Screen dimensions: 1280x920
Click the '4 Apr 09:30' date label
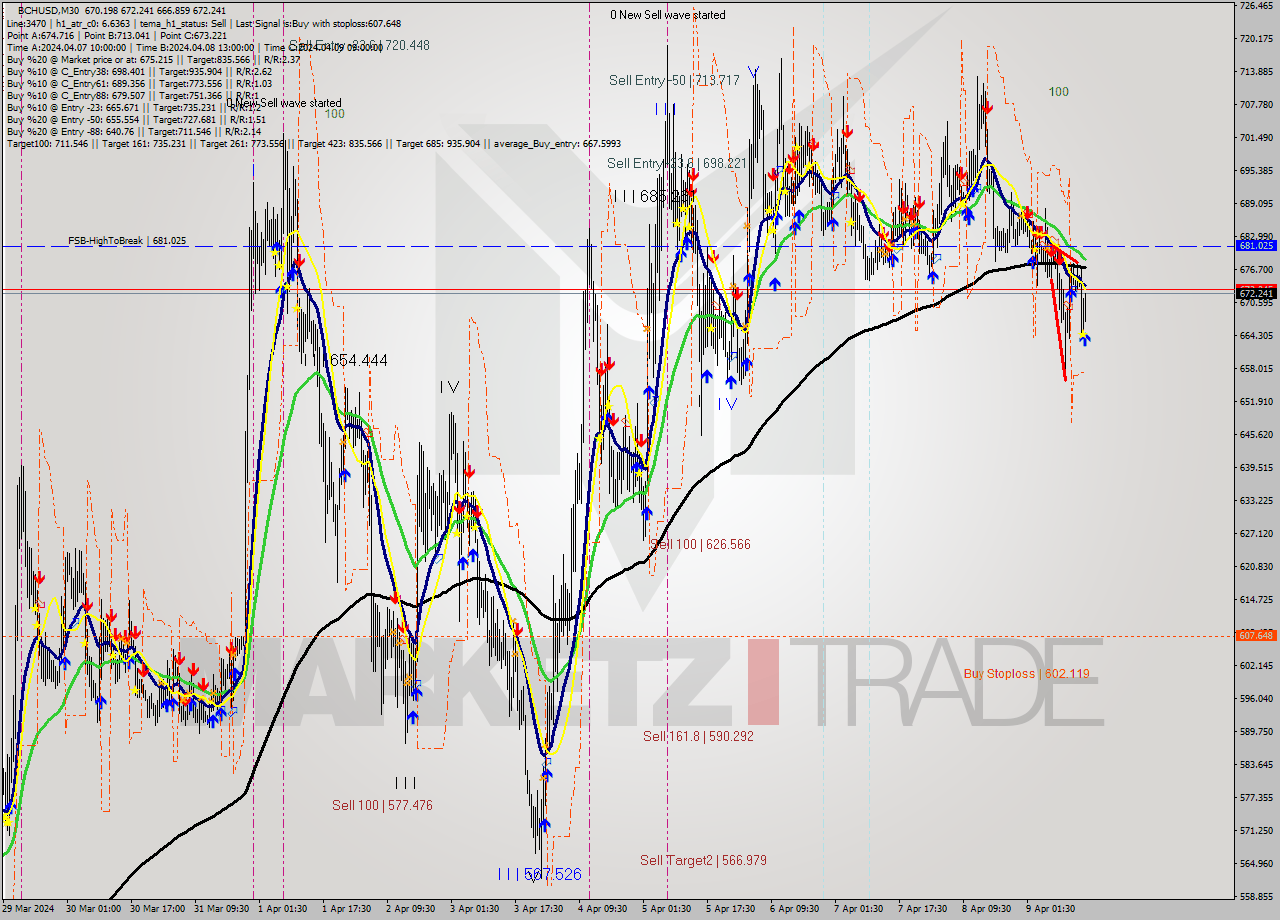pyautogui.click(x=602, y=909)
